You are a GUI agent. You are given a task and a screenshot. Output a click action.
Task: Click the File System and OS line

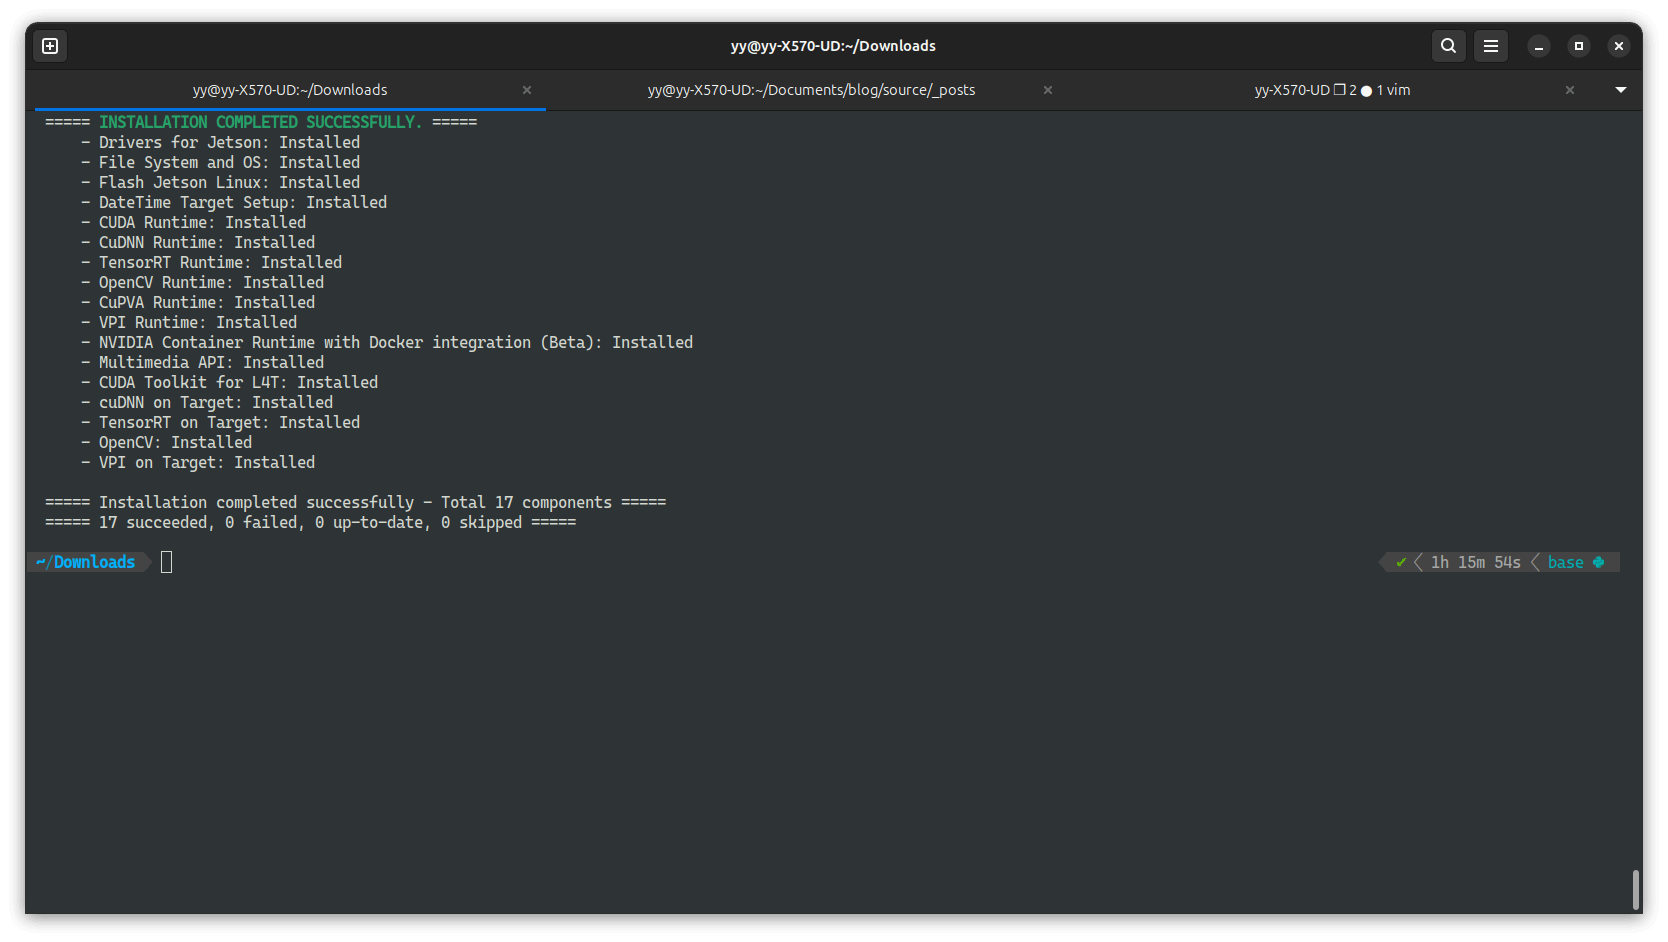click(x=220, y=162)
